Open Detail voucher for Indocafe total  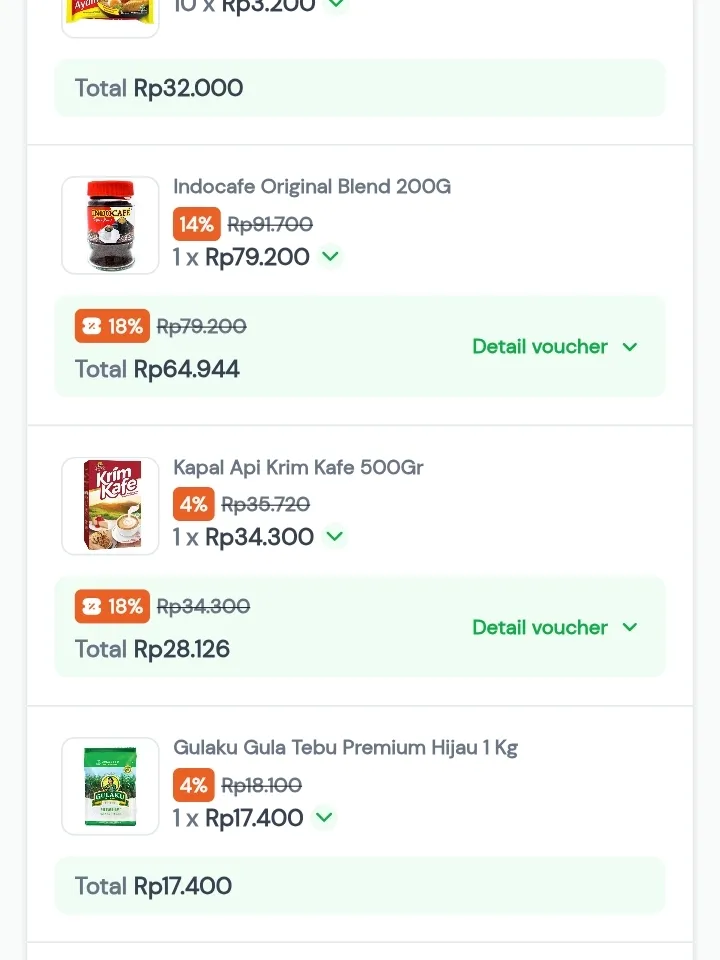click(555, 347)
